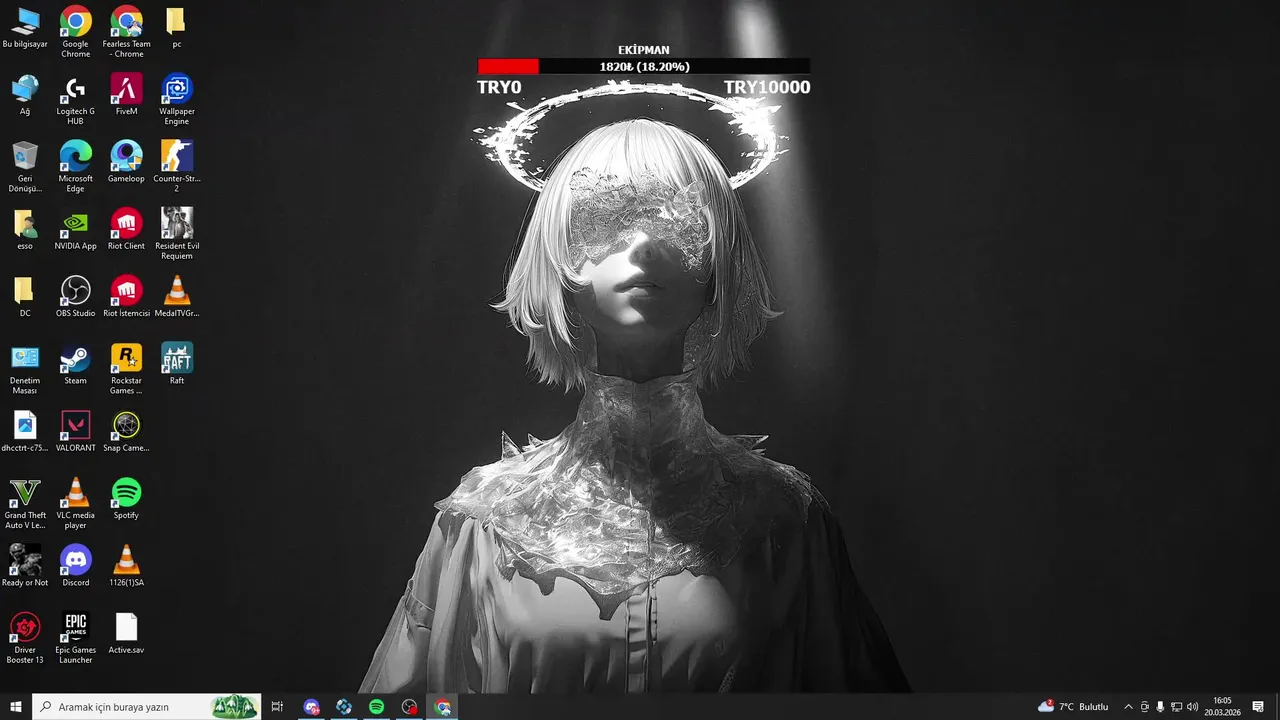
Task: Launch FiveM from desktop
Action: tap(126, 95)
